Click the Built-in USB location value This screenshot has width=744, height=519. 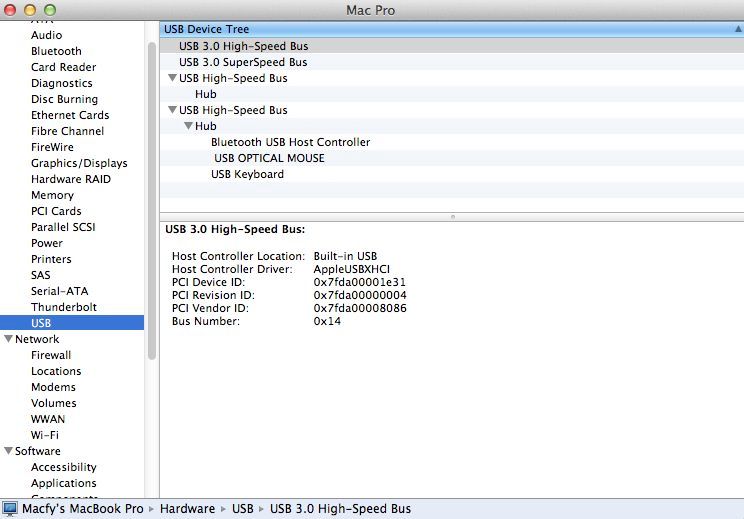pyautogui.click(x=345, y=256)
